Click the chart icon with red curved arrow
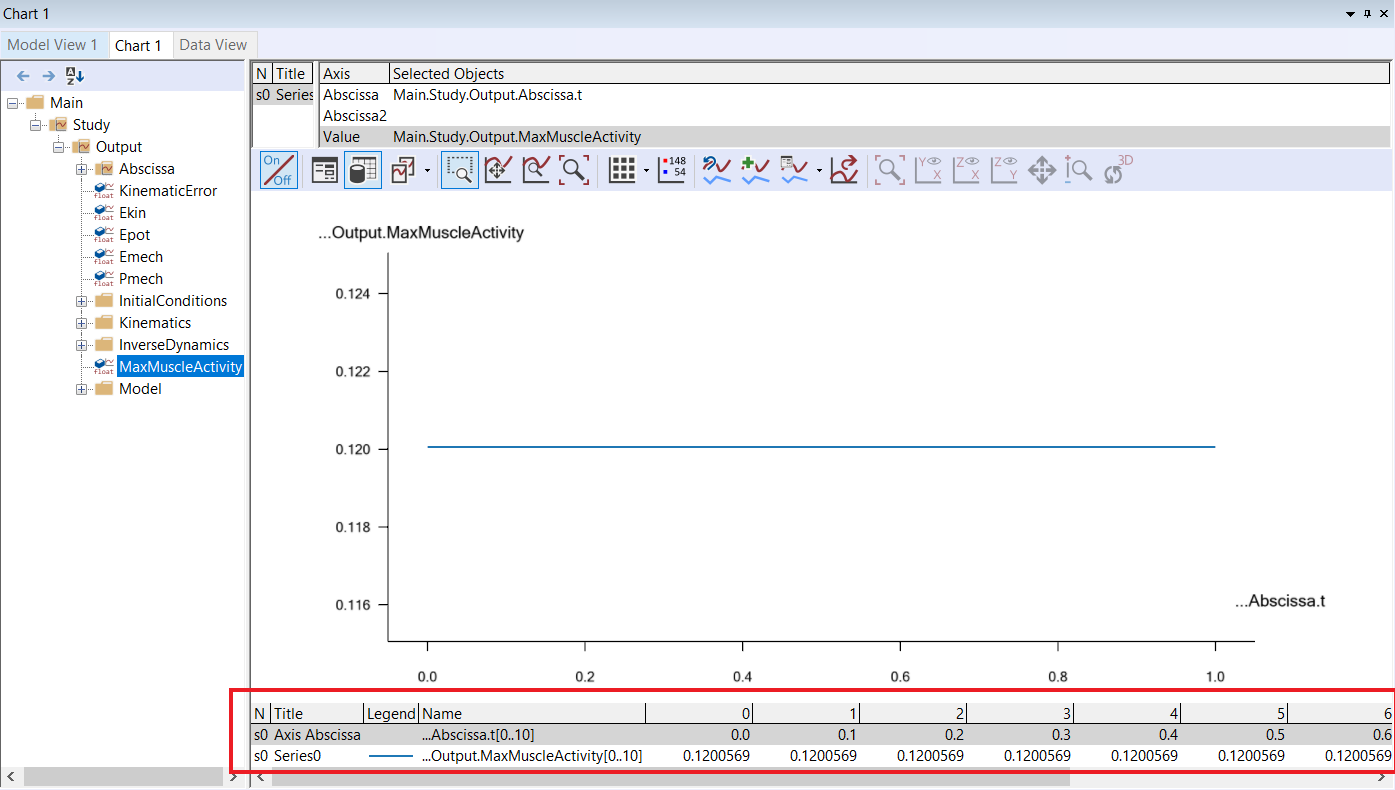The image size is (1395, 790). [x=845, y=170]
